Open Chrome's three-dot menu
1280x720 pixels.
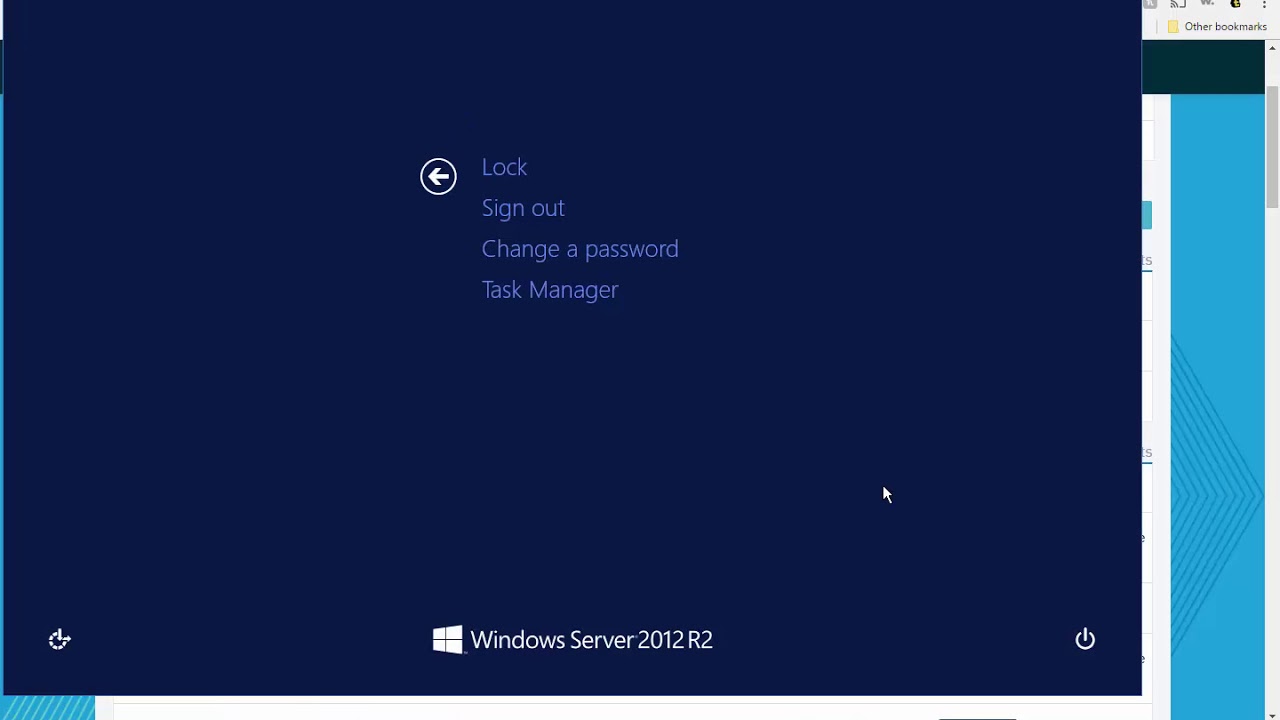(x=1264, y=4)
